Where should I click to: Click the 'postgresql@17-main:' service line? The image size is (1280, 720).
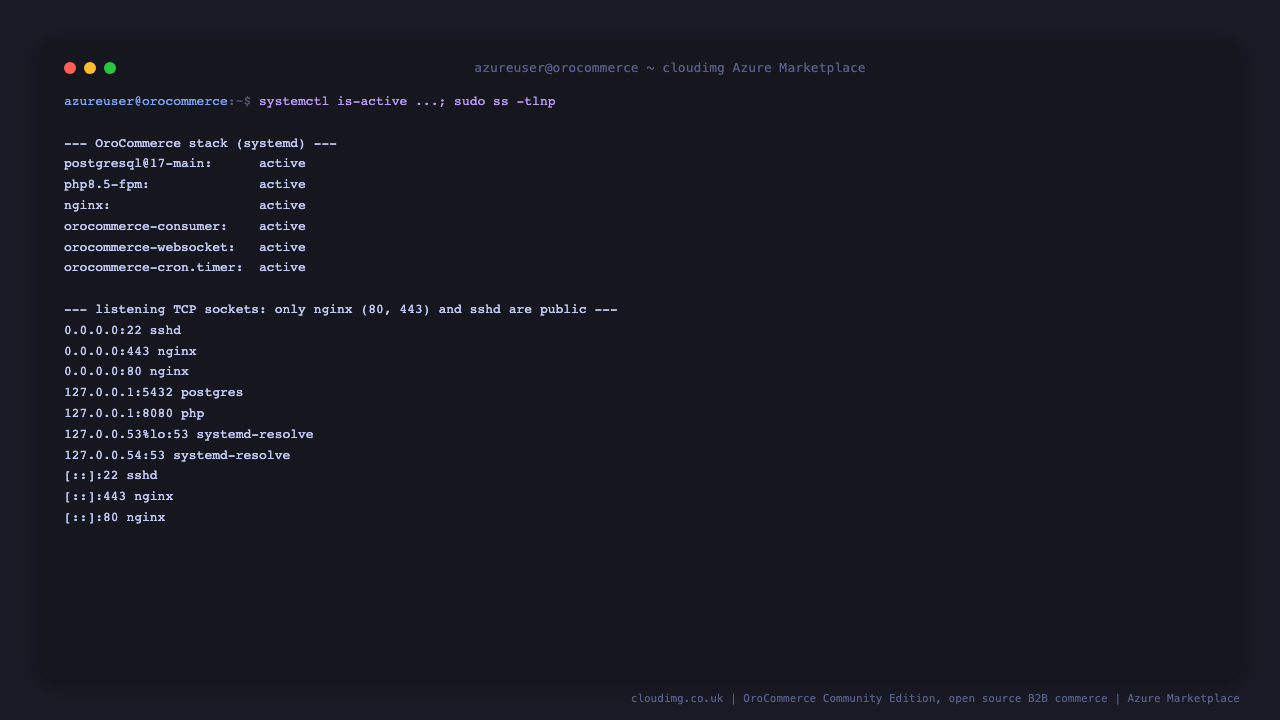pos(185,164)
